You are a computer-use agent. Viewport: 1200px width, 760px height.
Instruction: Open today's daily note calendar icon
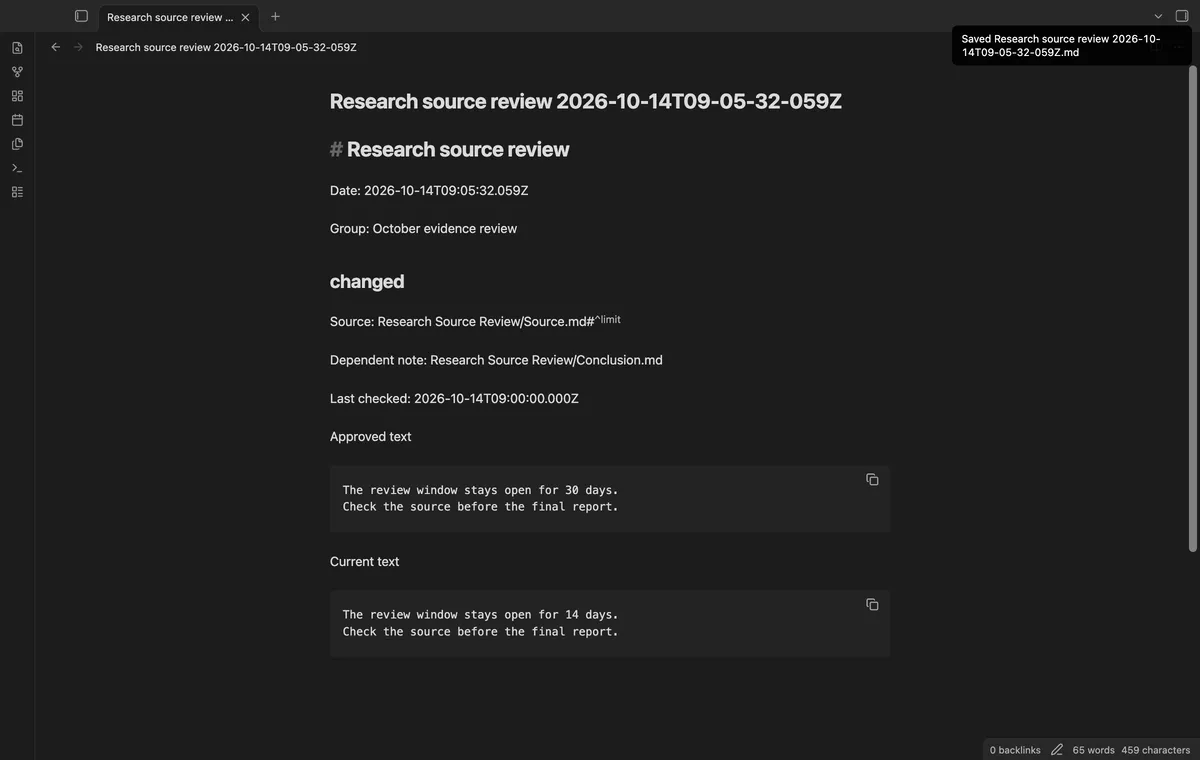click(x=17, y=120)
